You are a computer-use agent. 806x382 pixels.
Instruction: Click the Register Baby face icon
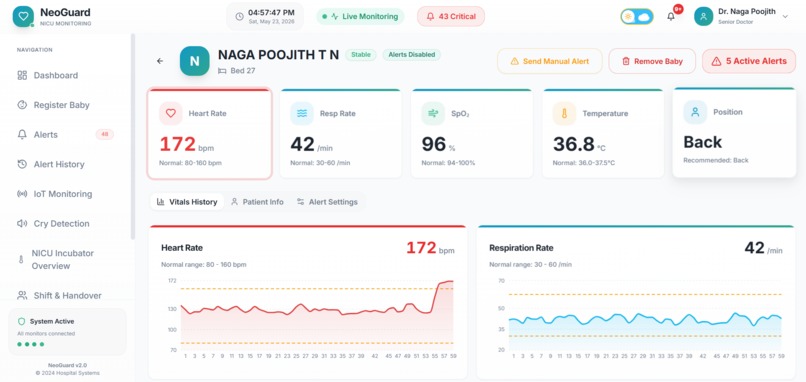(22, 105)
